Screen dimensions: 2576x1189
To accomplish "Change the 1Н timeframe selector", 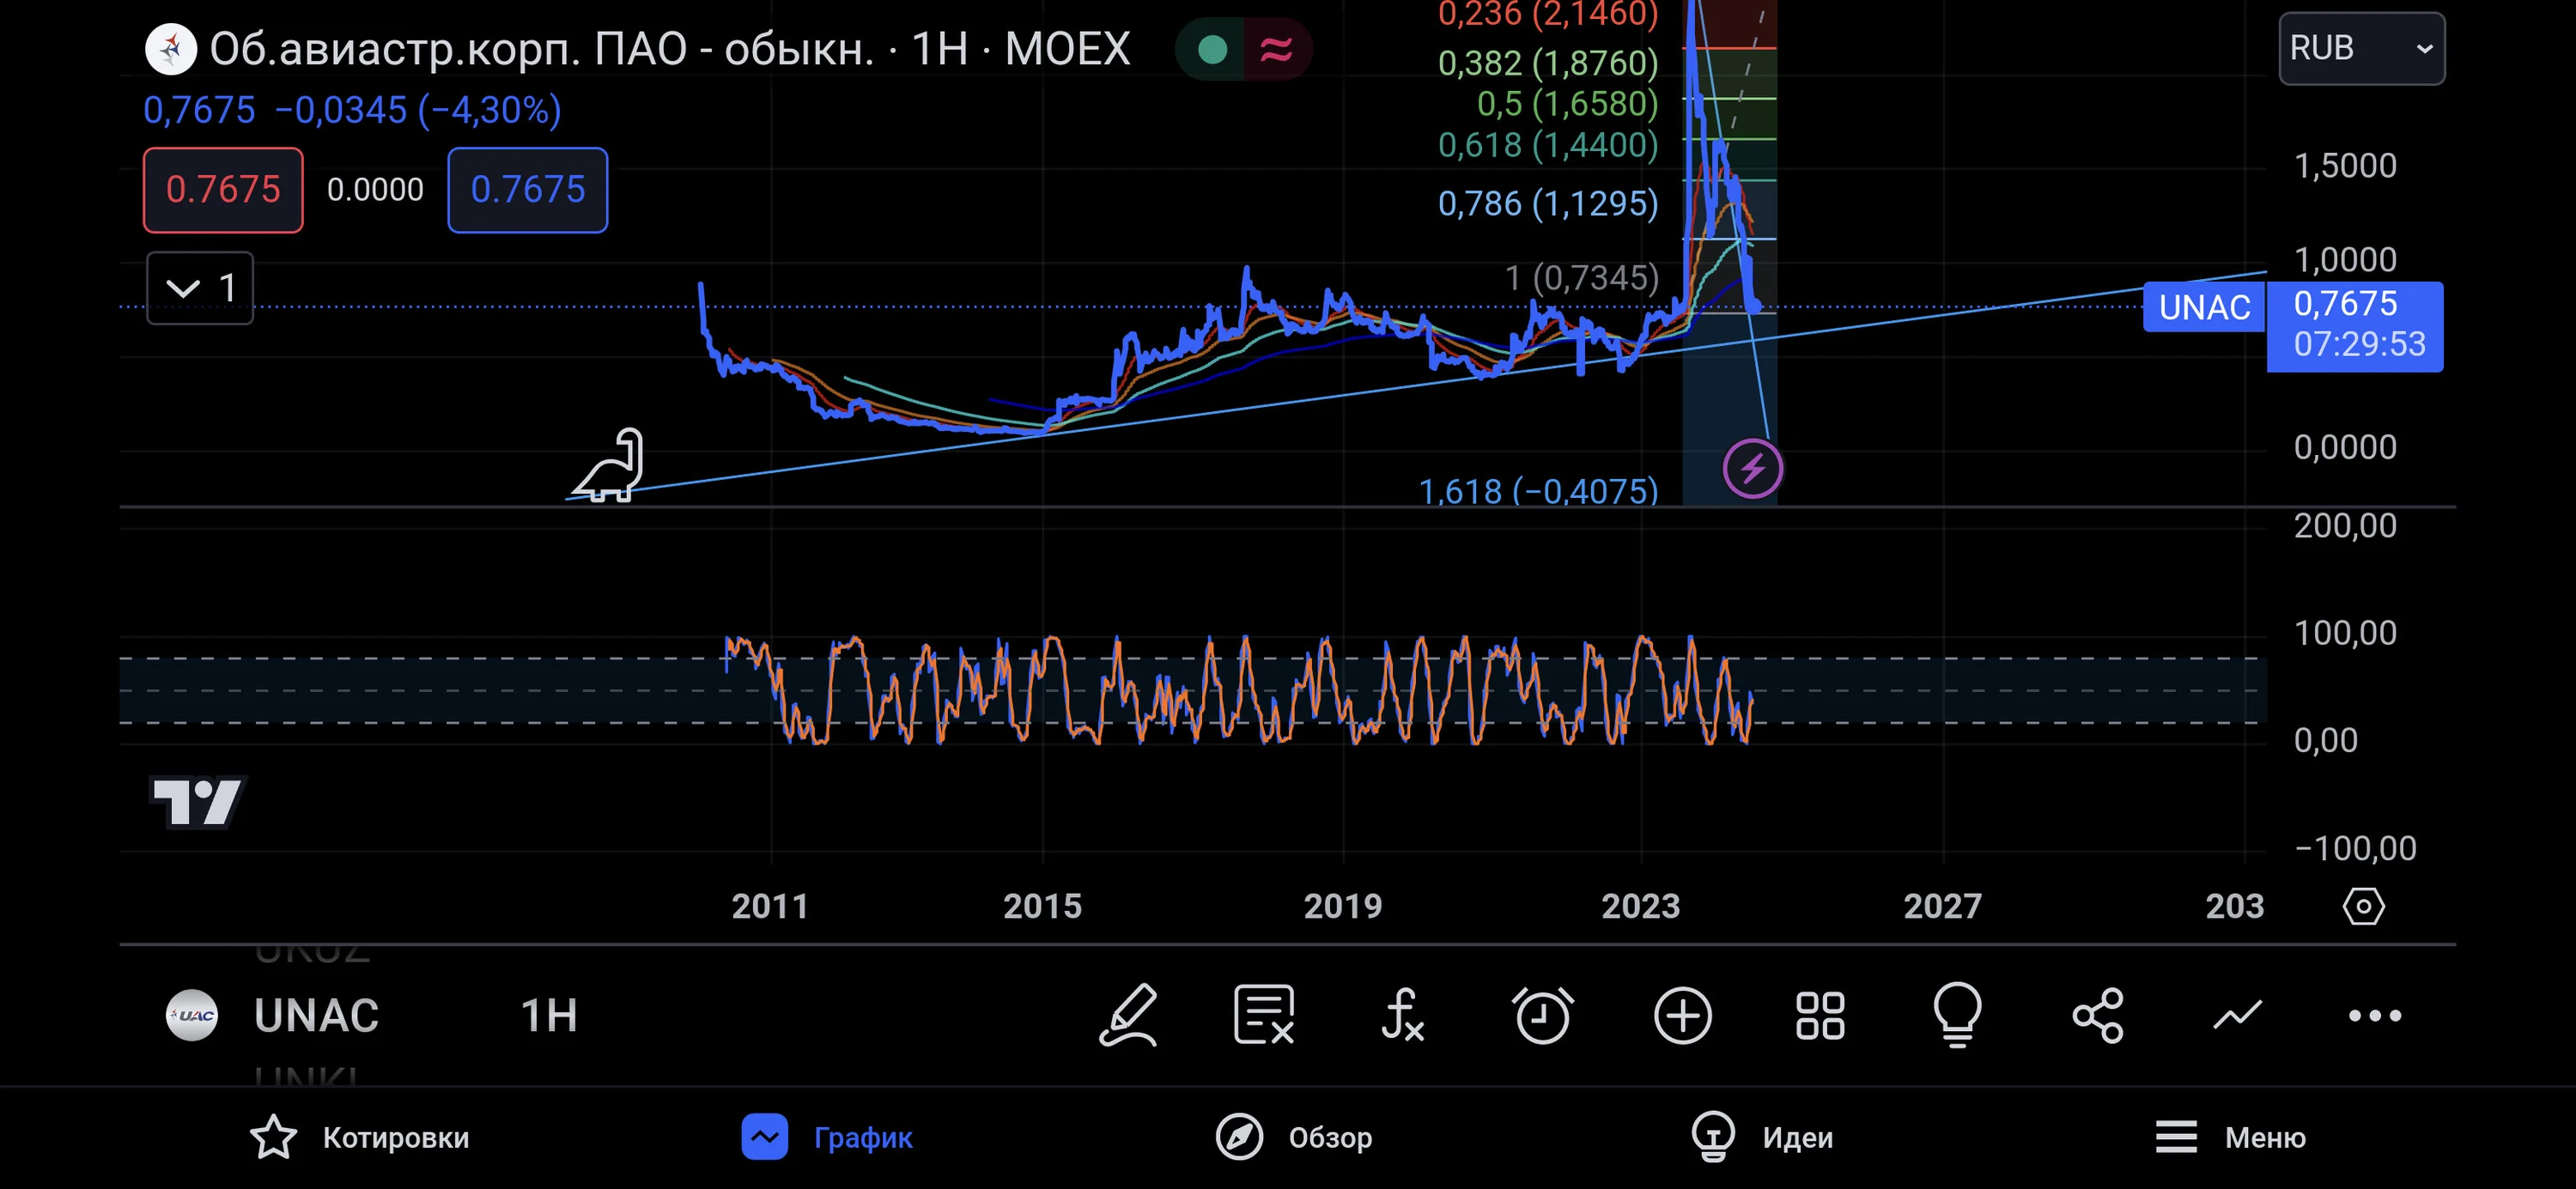I will (x=549, y=1015).
